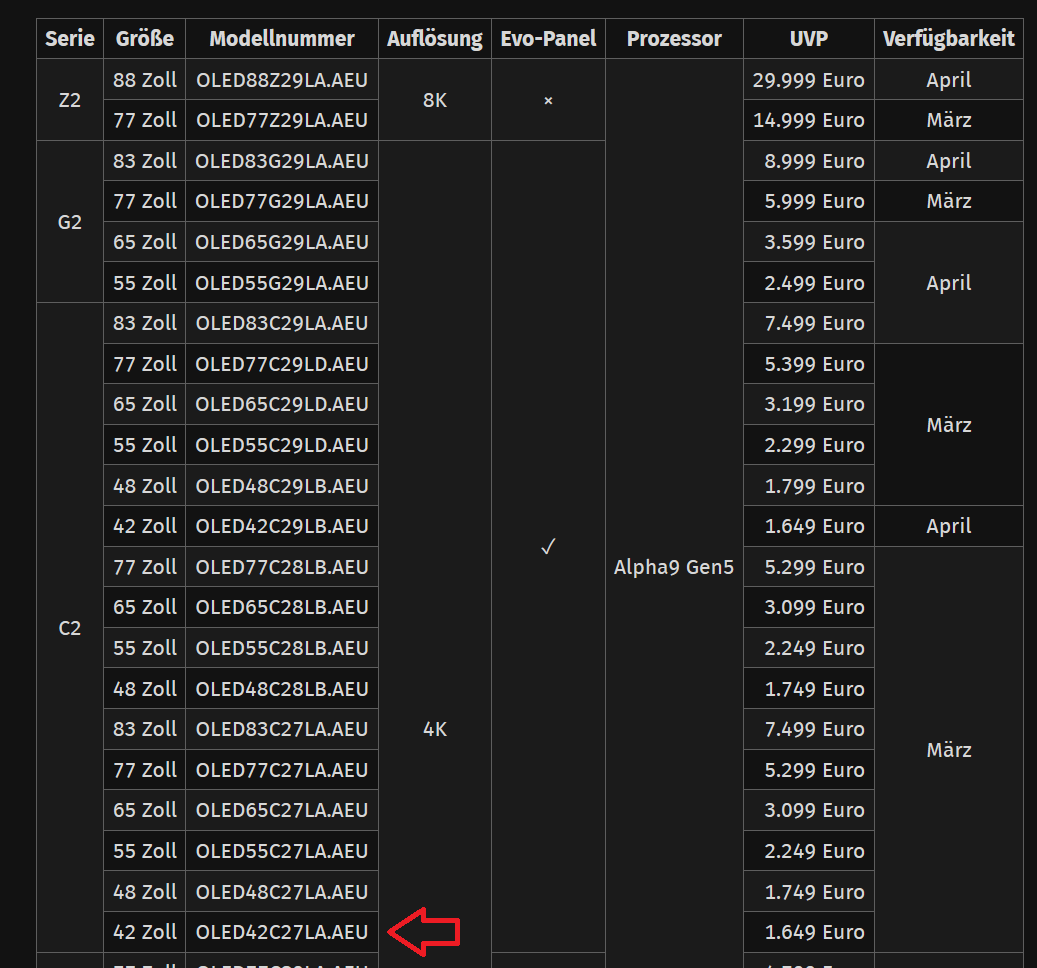Click the Serie column header

click(x=69, y=38)
